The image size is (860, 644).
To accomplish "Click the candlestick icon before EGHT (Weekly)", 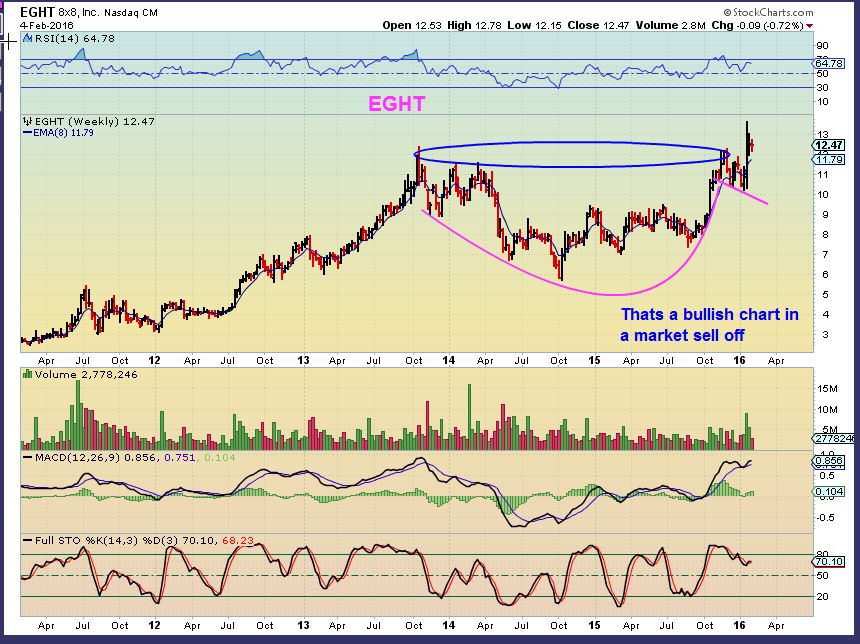I will (x=27, y=121).
